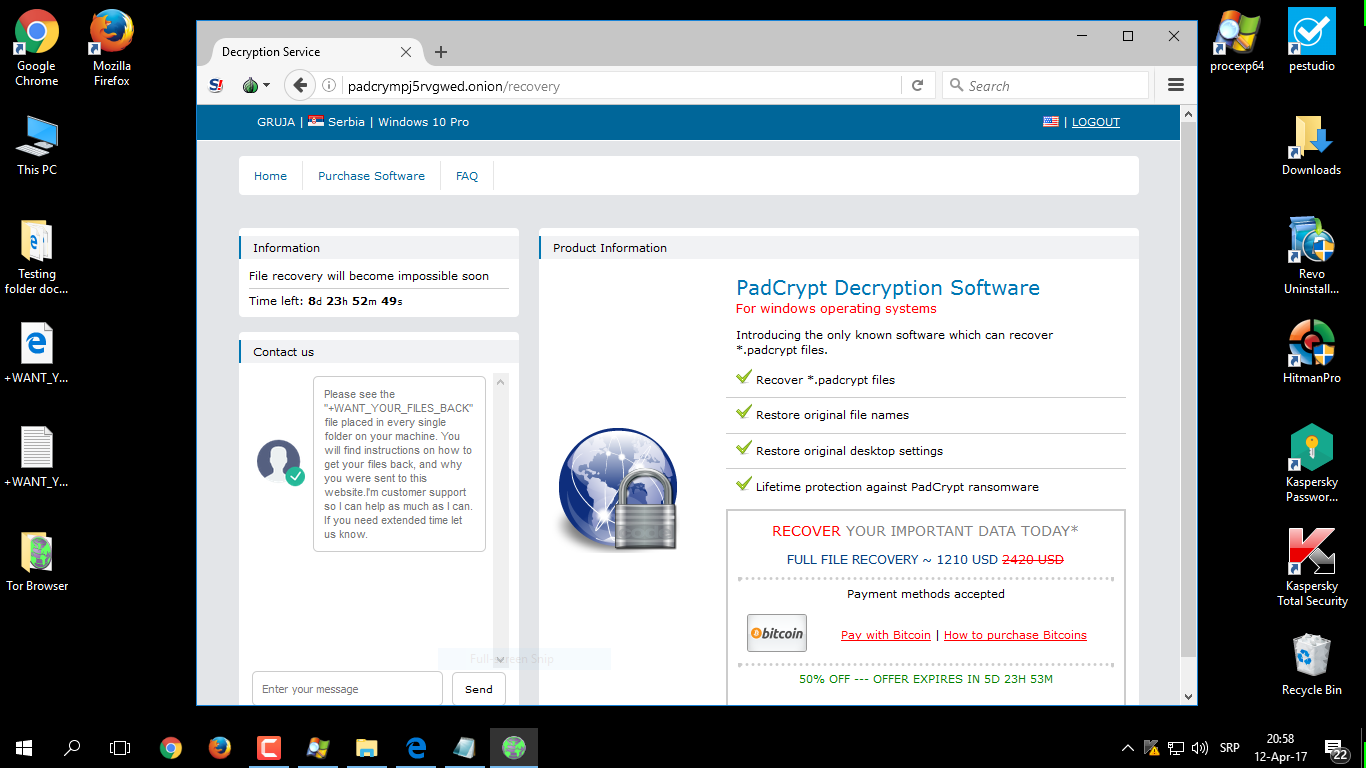Viewport: 1366px width, 768px height.
Task: Select the HitmanPro desktop icon
Action: pyautogui.click(x=1312, y=352)
